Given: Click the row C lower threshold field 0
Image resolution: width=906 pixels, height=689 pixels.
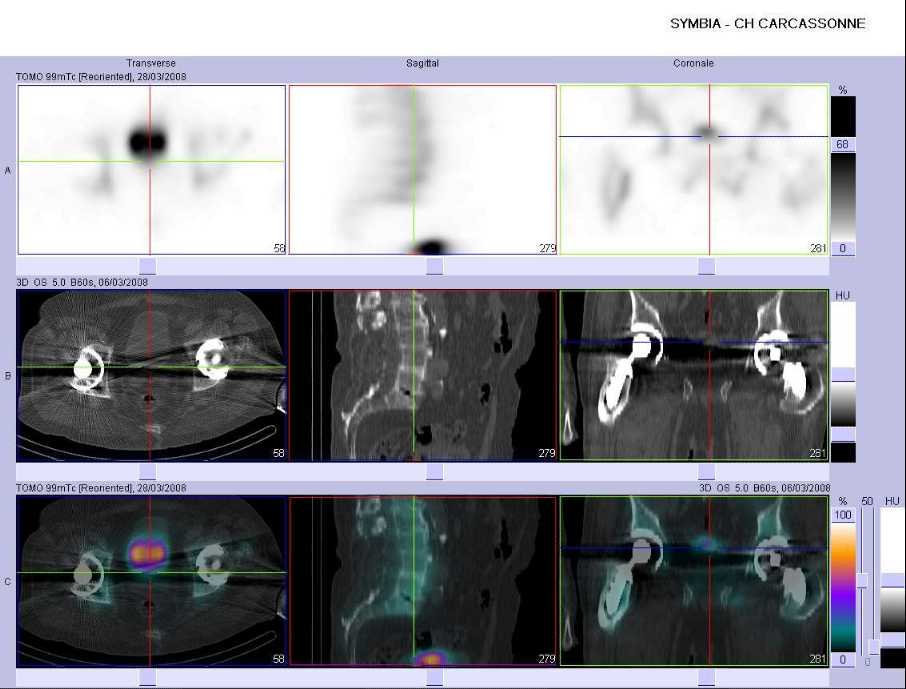Looking at the screenshot, I should point(843,660).
